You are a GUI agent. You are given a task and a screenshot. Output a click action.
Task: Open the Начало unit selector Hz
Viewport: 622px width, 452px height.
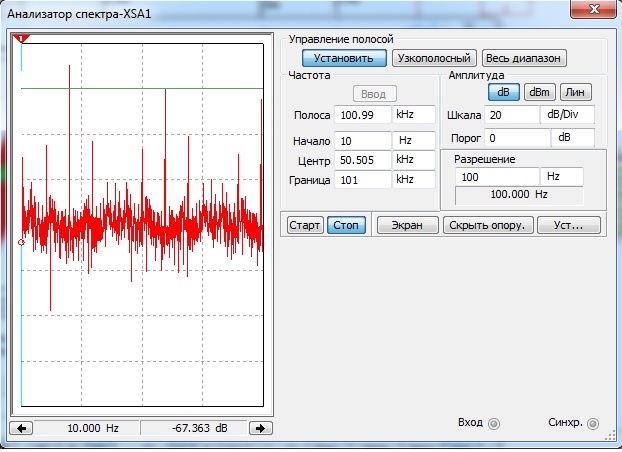tap(414, 141)
